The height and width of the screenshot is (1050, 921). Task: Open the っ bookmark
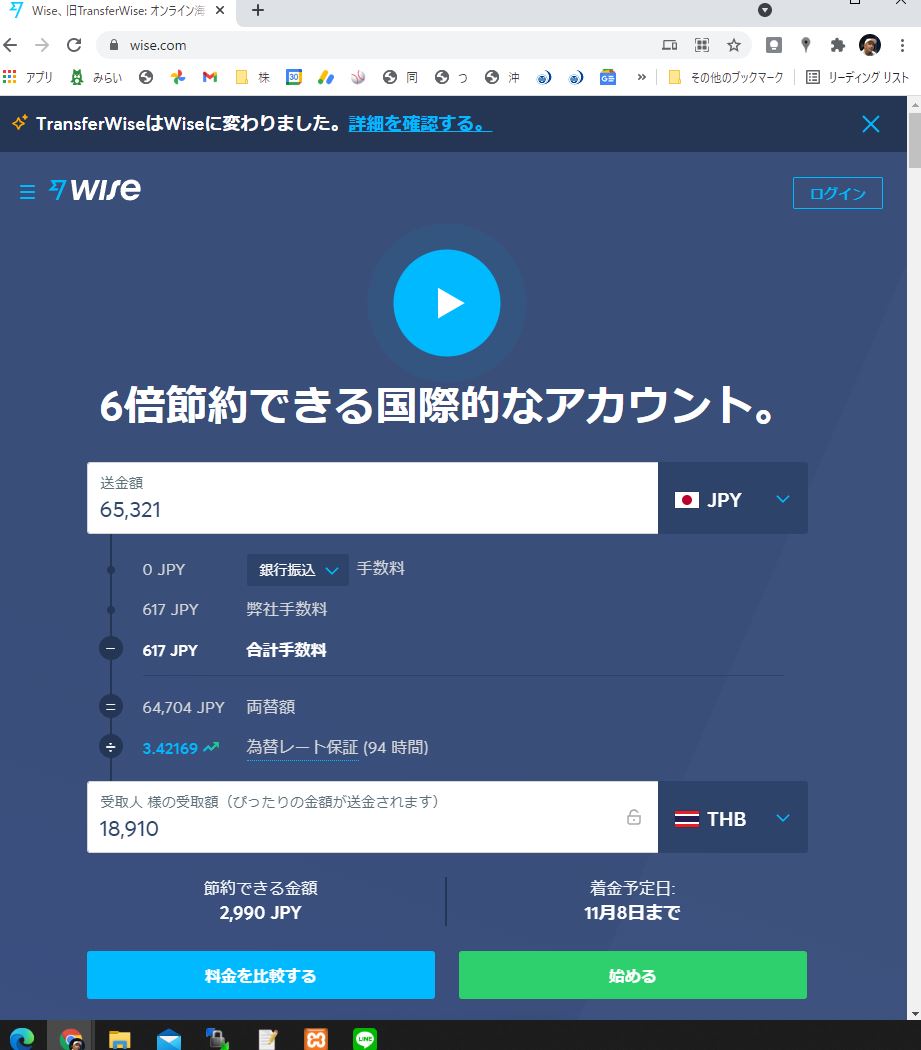click(x=451, y=77)
